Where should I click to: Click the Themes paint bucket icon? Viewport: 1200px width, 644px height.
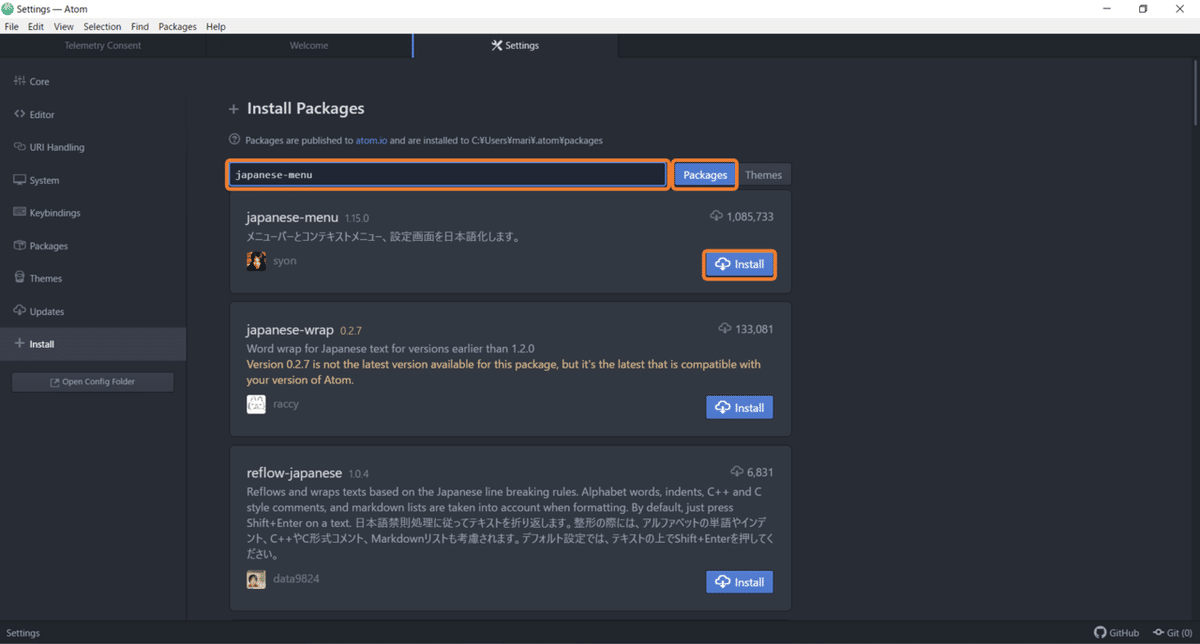[19, 278]
